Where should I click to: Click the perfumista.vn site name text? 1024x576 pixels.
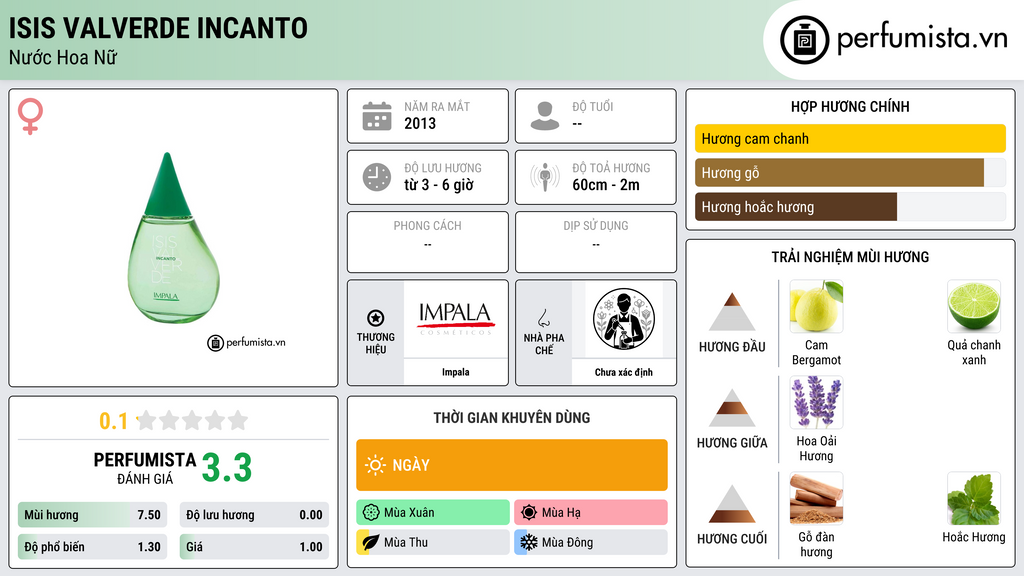click(x=922, y=38)
